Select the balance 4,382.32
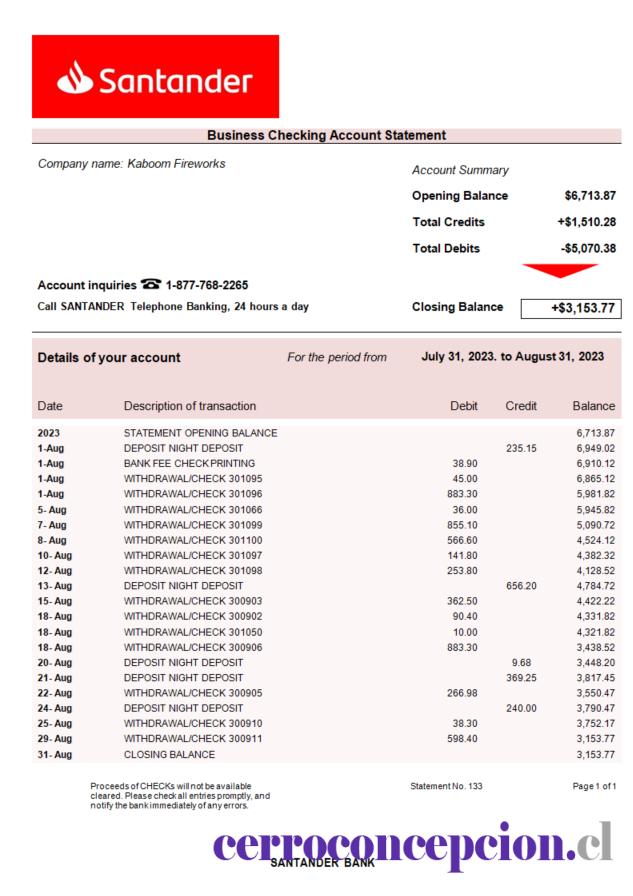633x896 pixels. coord(595,555)
